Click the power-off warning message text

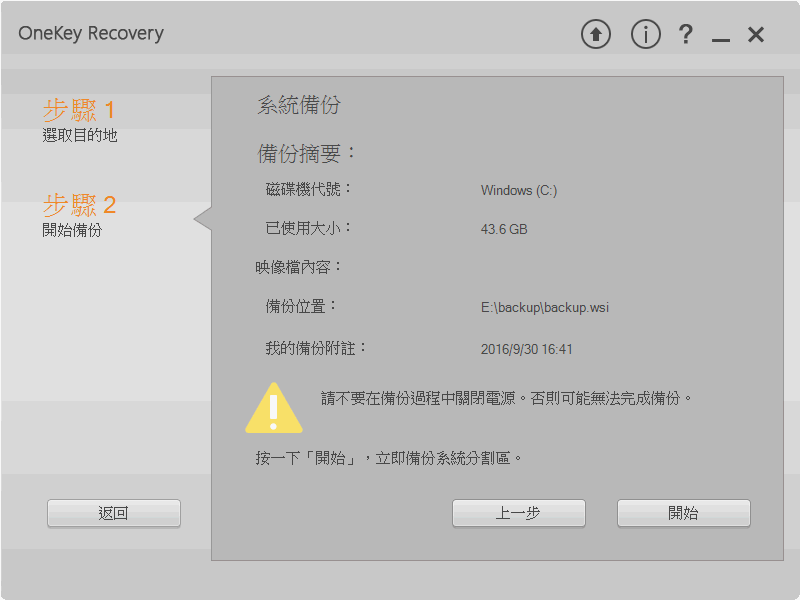click(506, 398)
